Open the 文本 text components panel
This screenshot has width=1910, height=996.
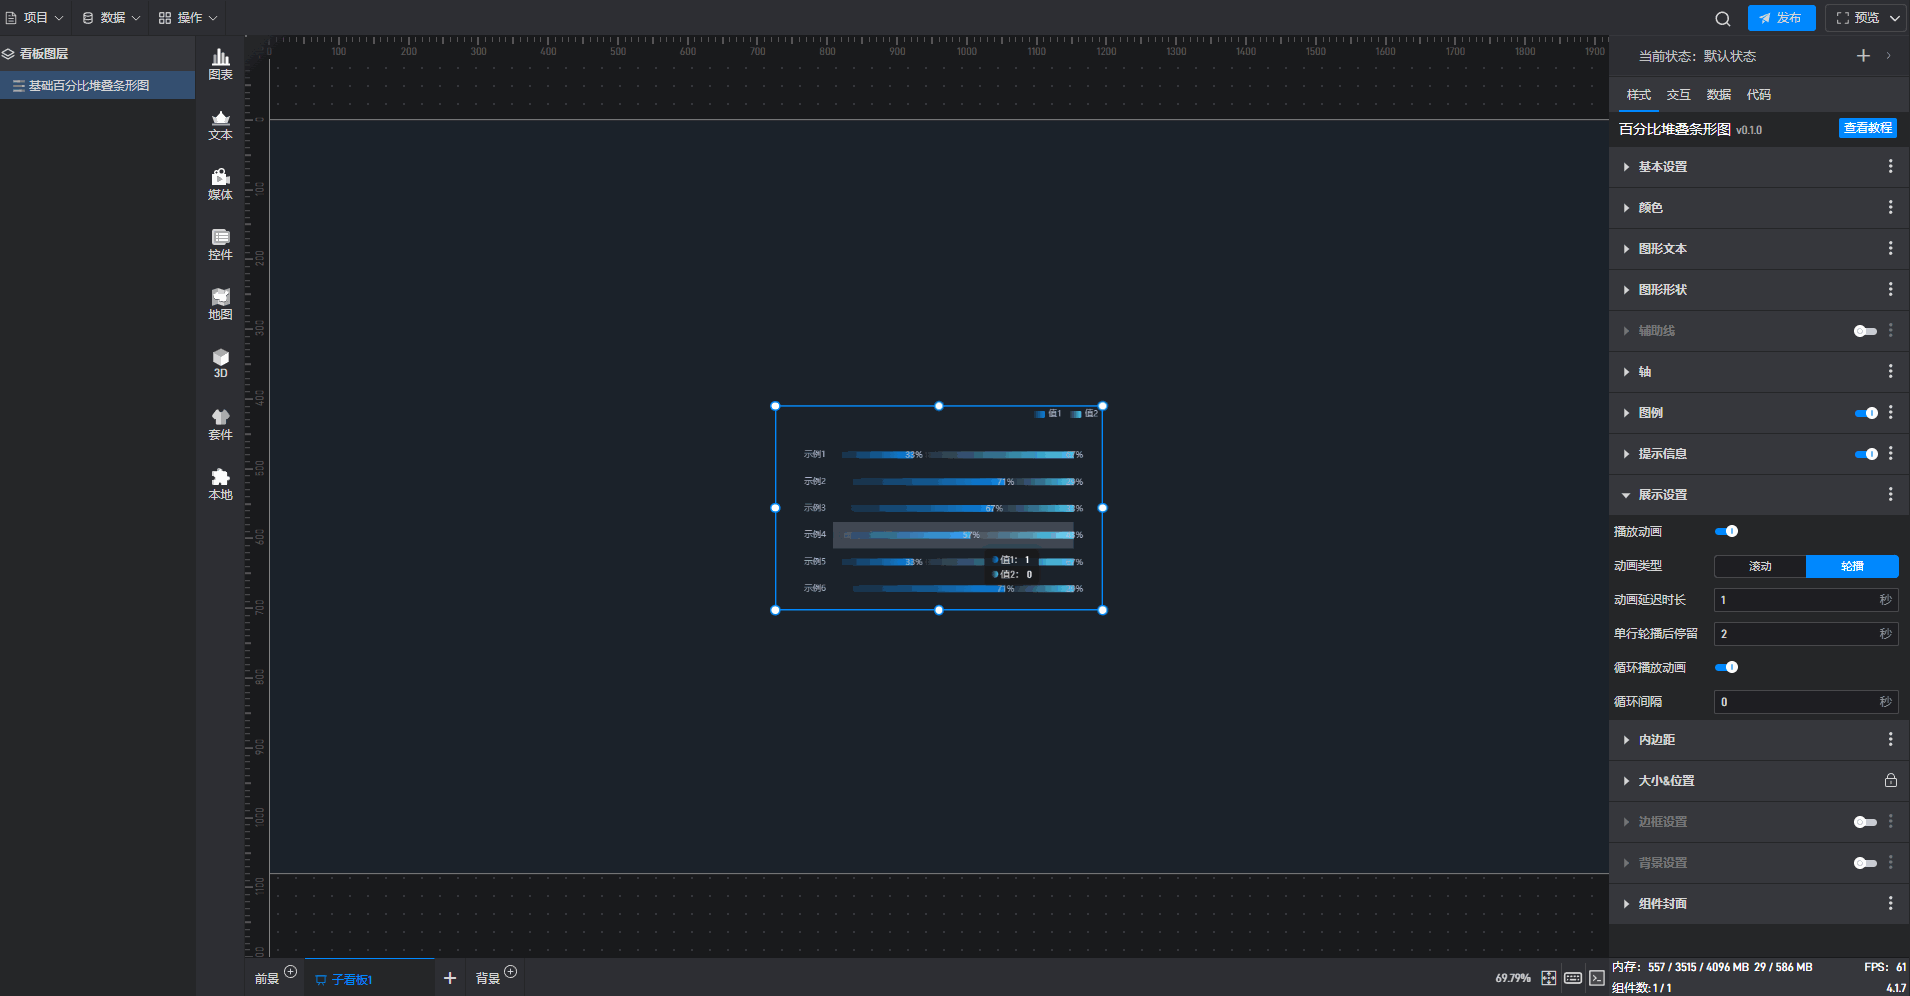(220, 124)
